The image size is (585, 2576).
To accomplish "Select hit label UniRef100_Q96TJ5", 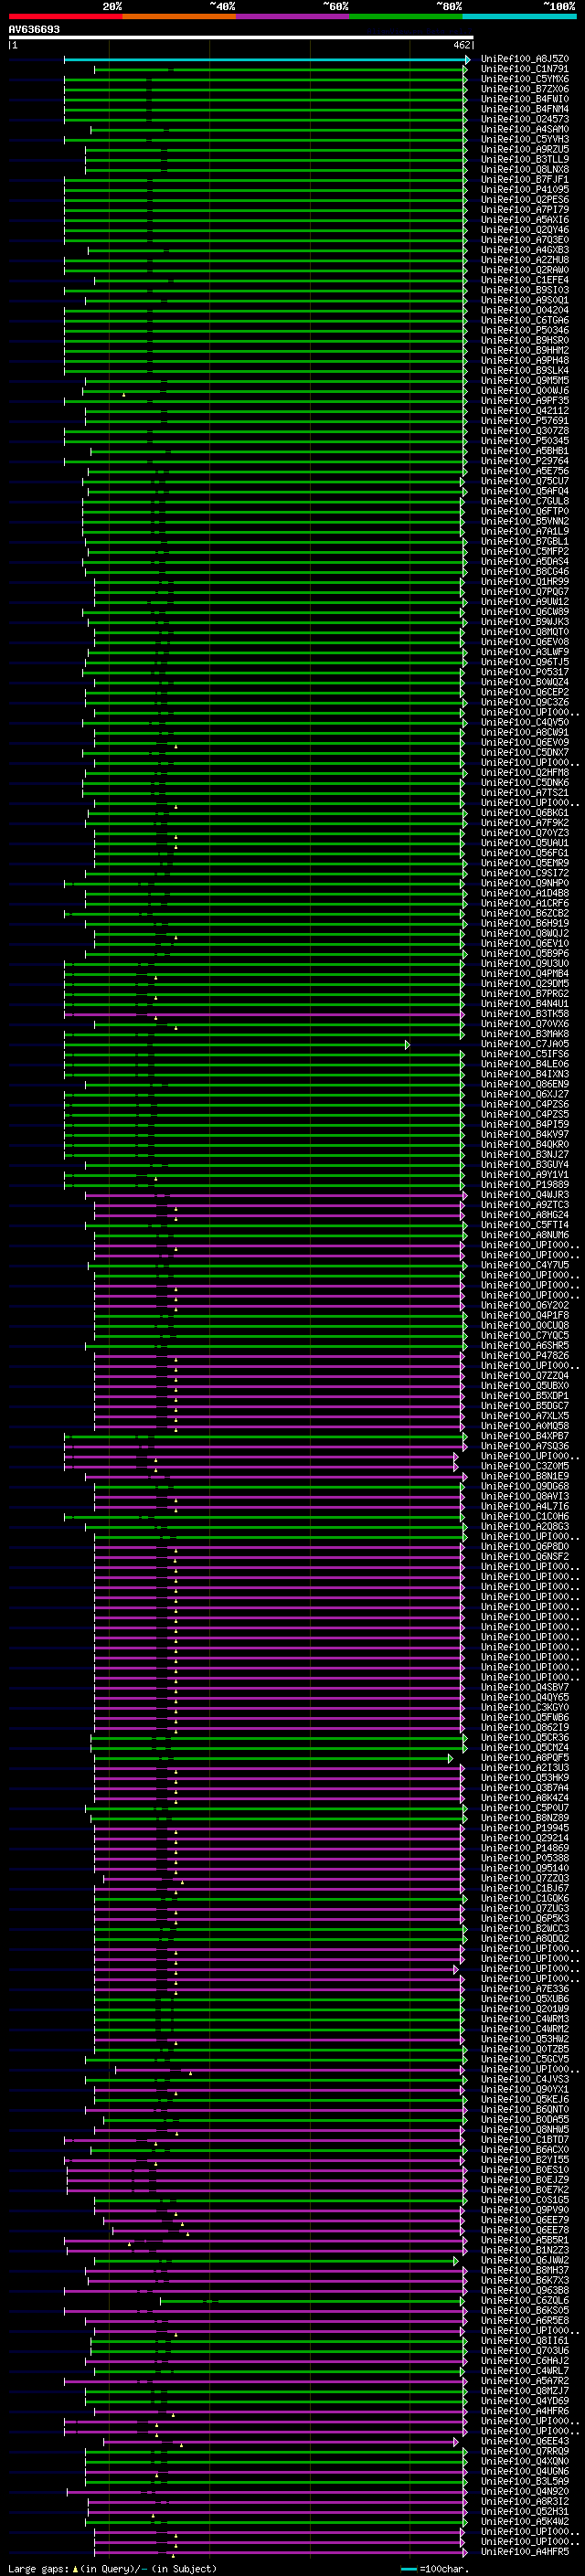I will (x=525, y=662).
